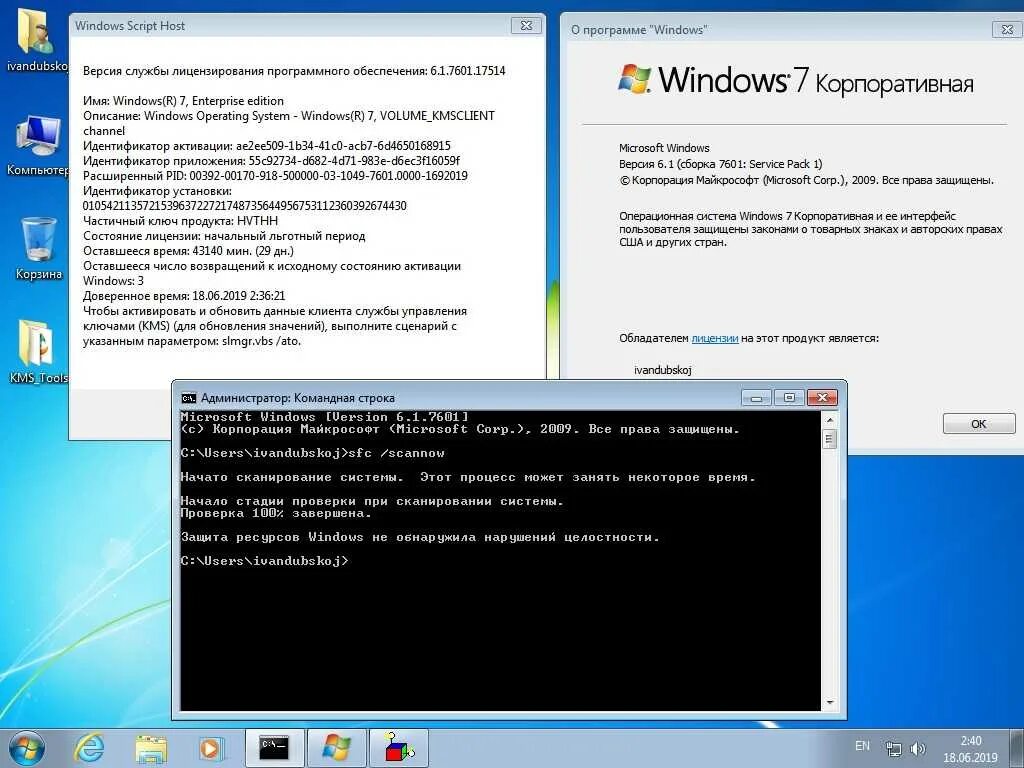Switch to colored cube taskbar button
This screenshot has width=1024, height=768.
point(399,748)
